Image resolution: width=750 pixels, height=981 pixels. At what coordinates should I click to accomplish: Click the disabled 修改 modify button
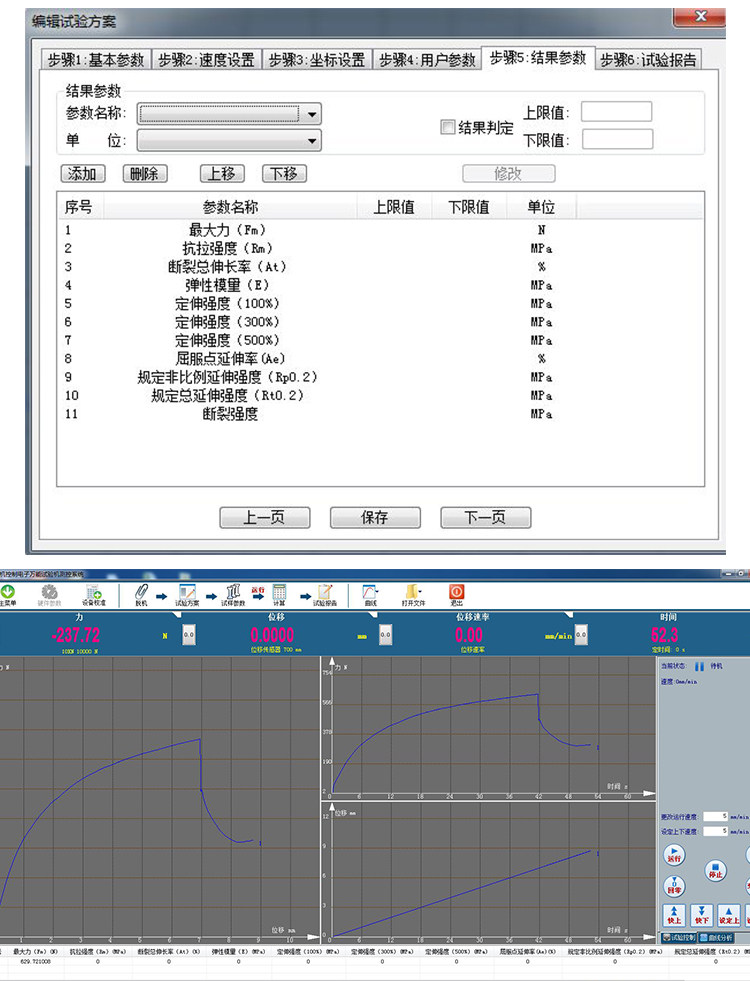coord(509,173)
